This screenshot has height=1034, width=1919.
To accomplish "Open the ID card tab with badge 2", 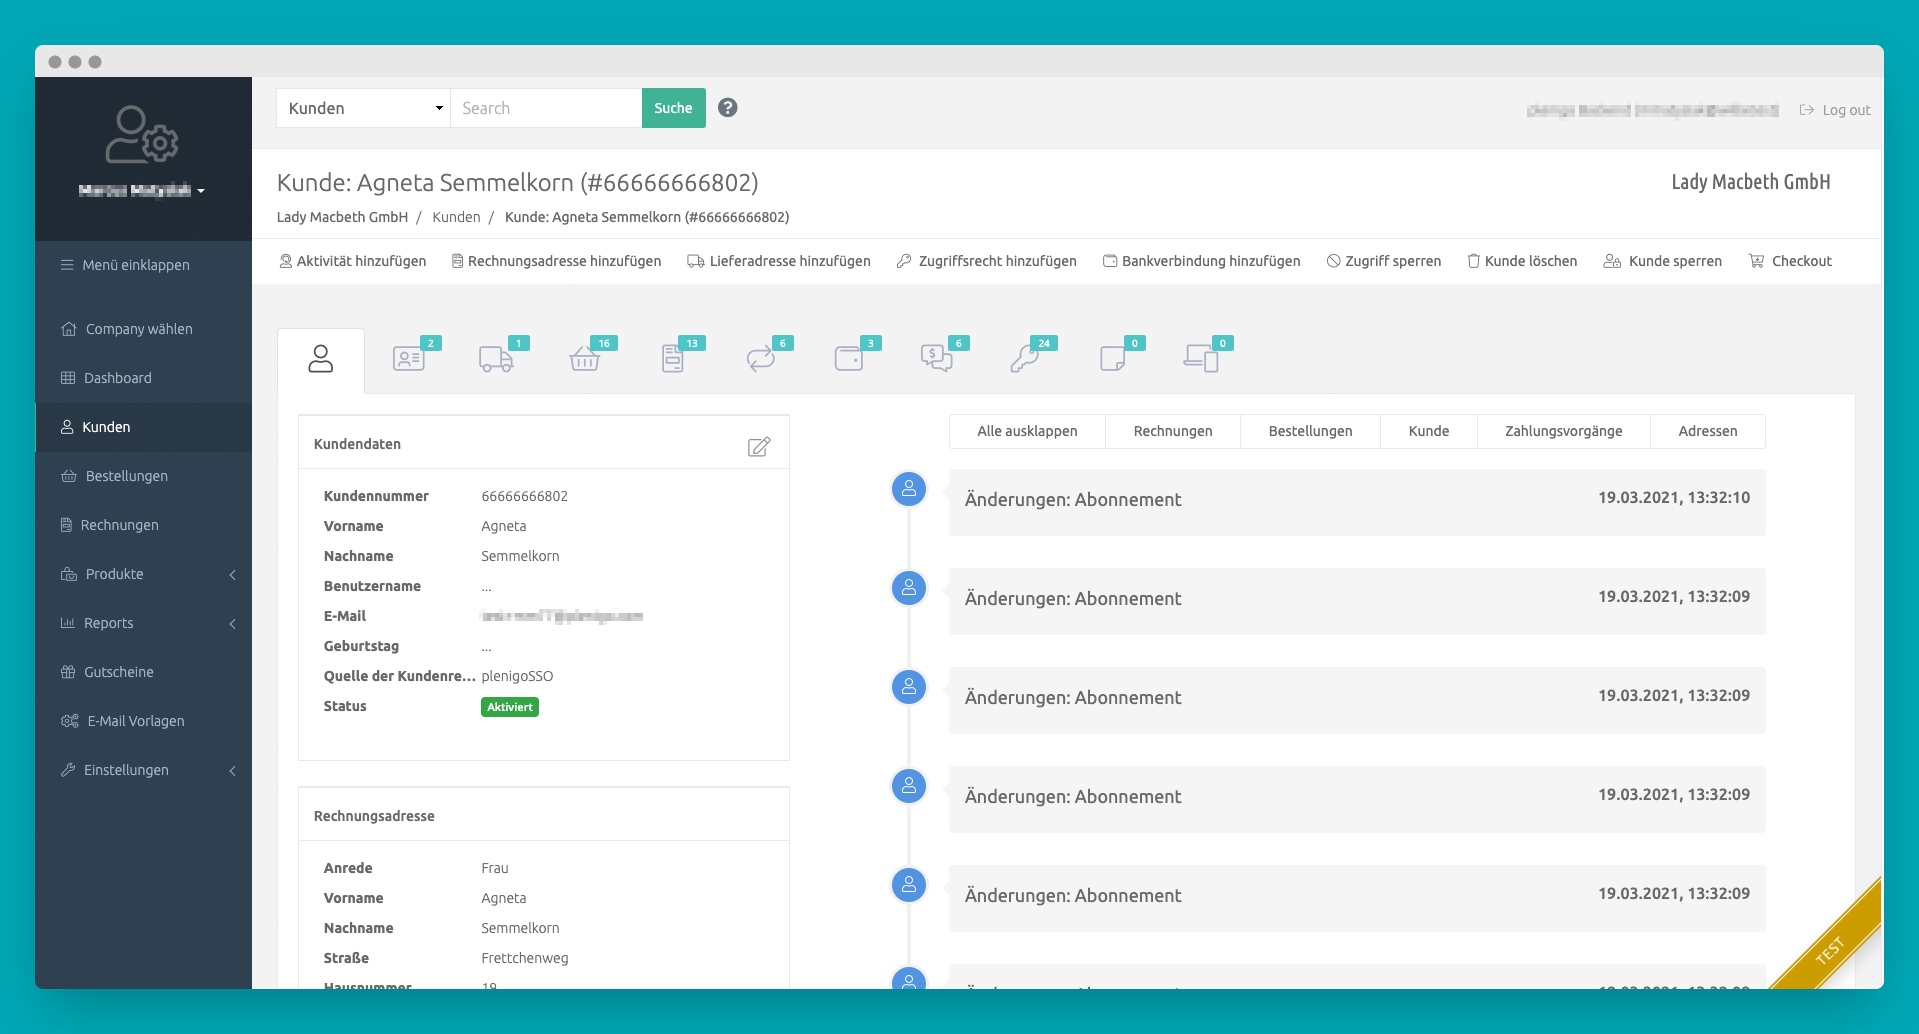I will [x=409, y=358].
